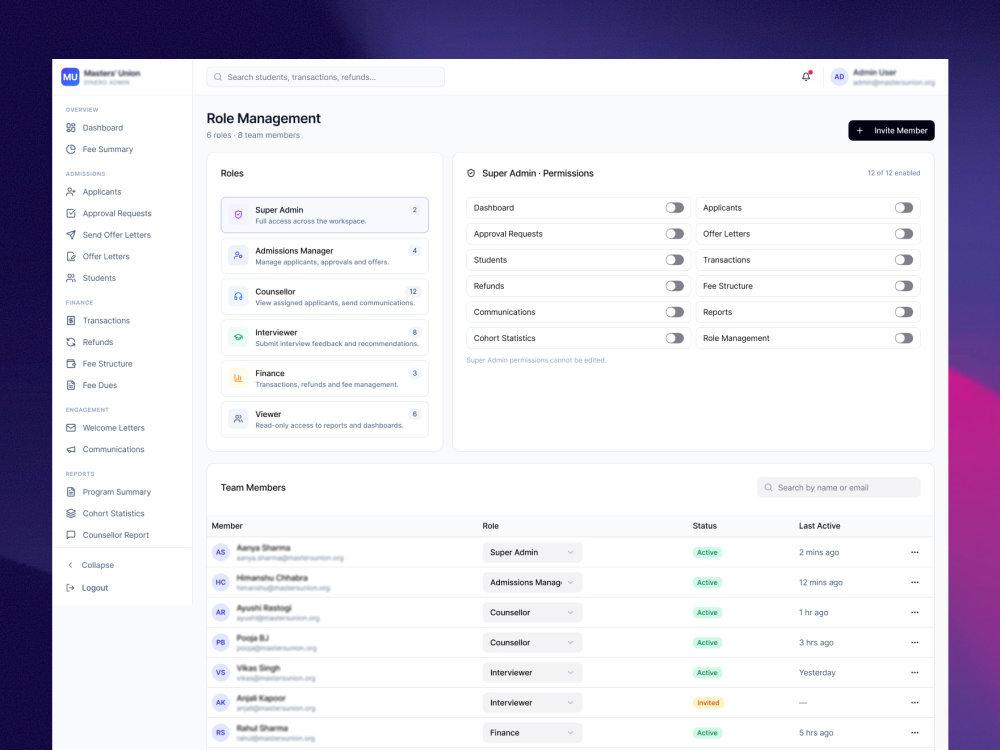This screenshot has height=750, width=1000.
Task: Toggle the Dashboard permission switch
Action: coord(674,208)
